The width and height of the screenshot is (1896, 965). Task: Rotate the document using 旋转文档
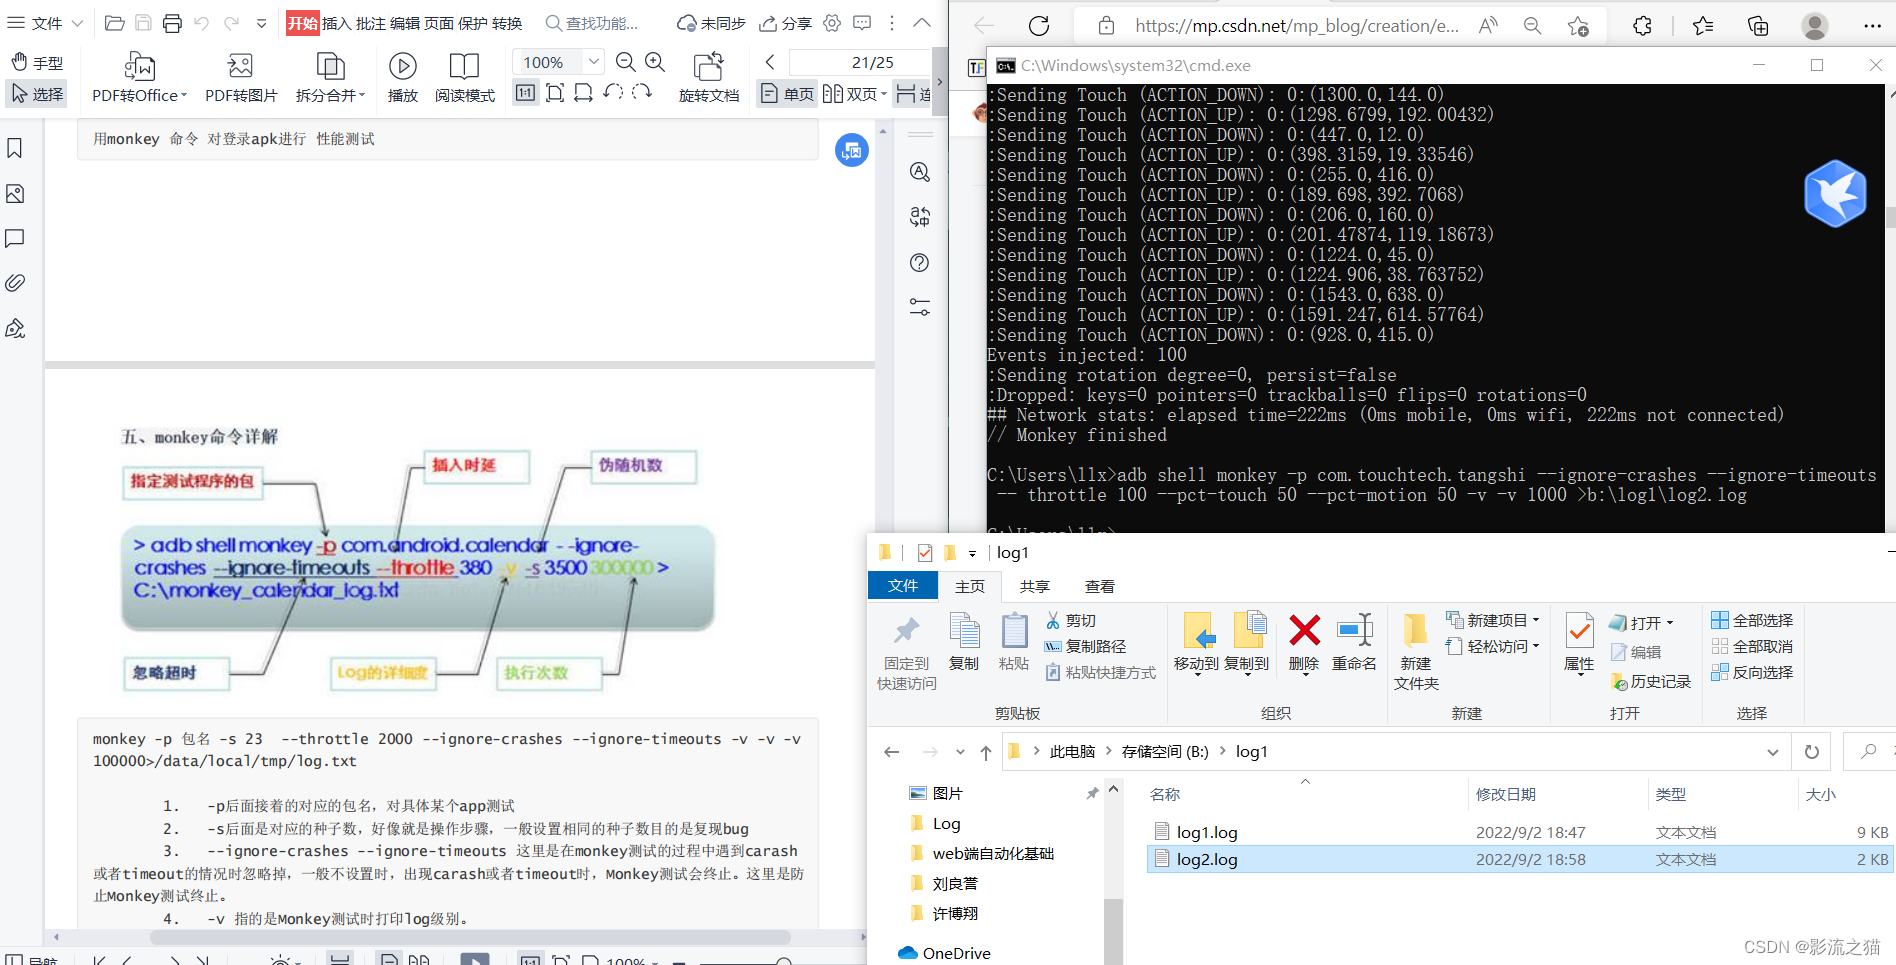pos(708,77)
